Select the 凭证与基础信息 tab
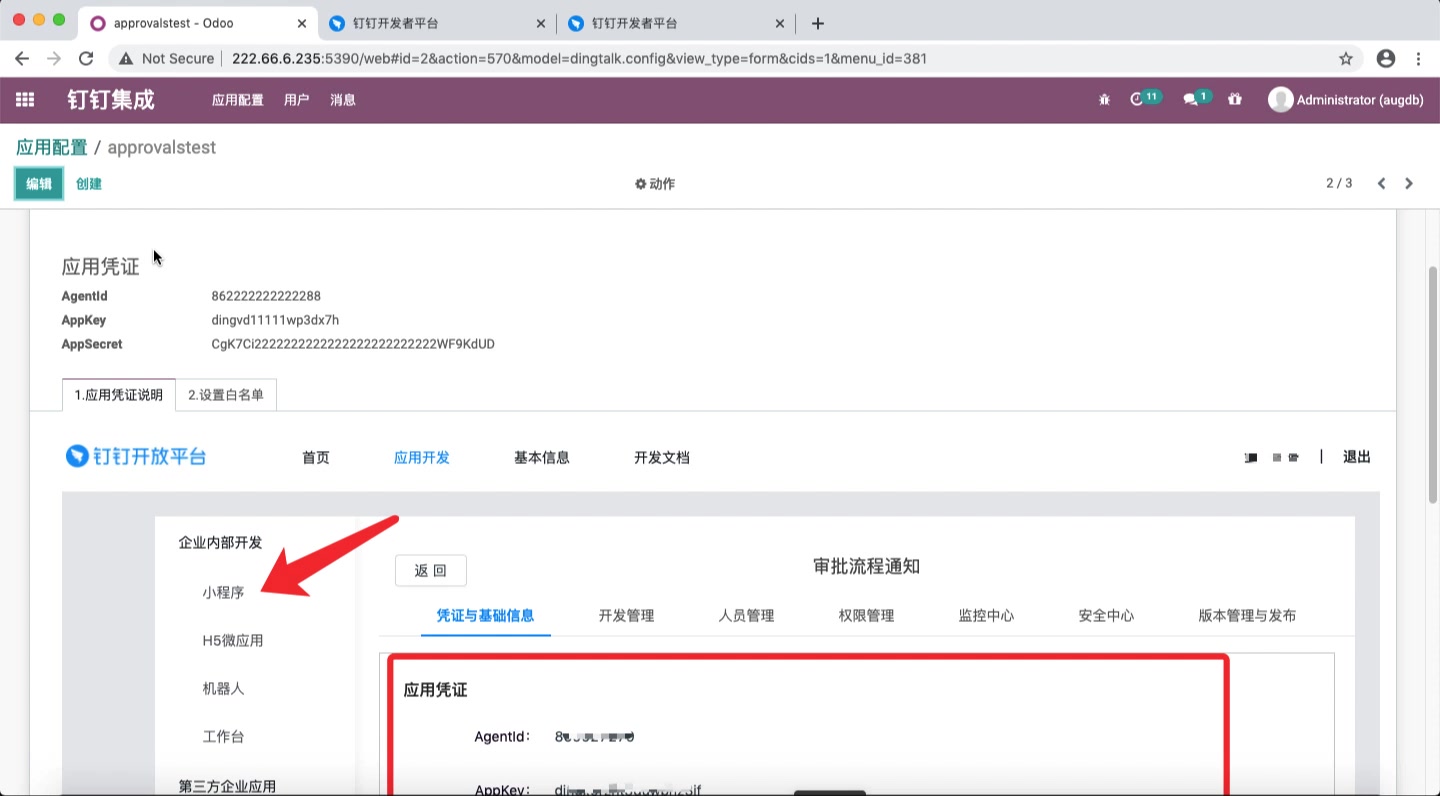1440x796 pixels. (485, 616)
